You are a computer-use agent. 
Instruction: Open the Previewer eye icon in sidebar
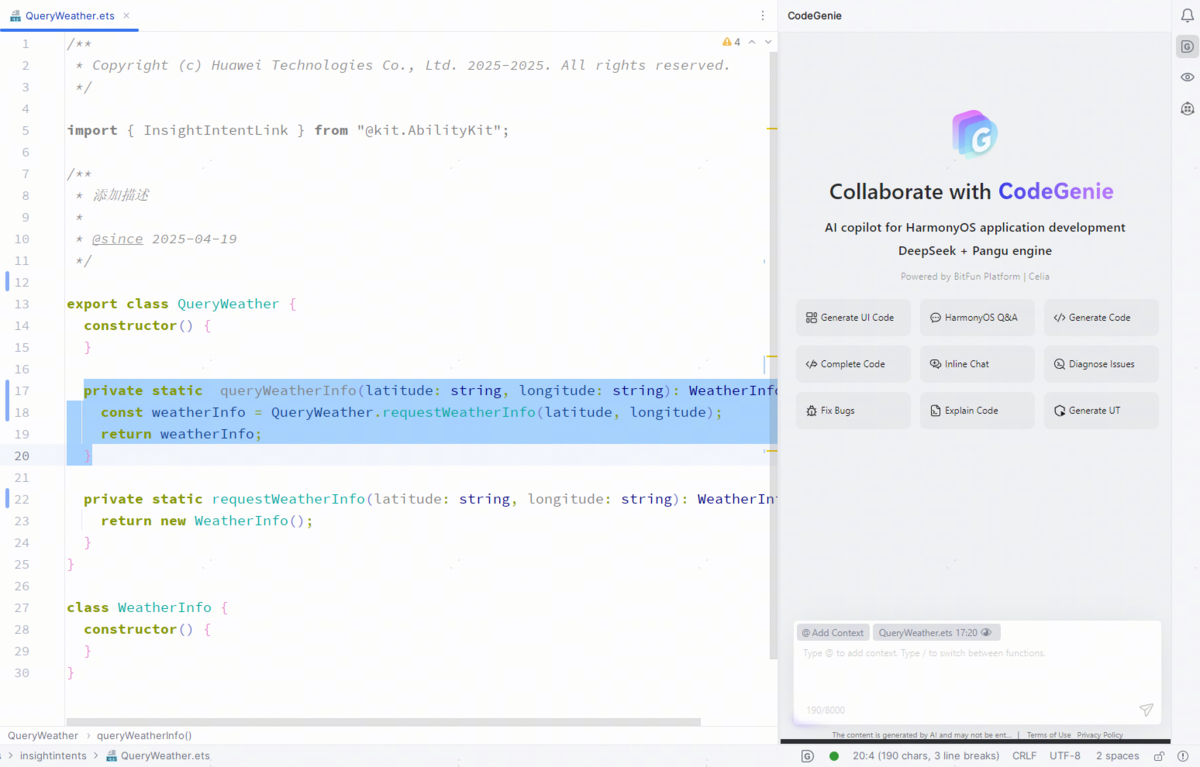[1187, 77]
